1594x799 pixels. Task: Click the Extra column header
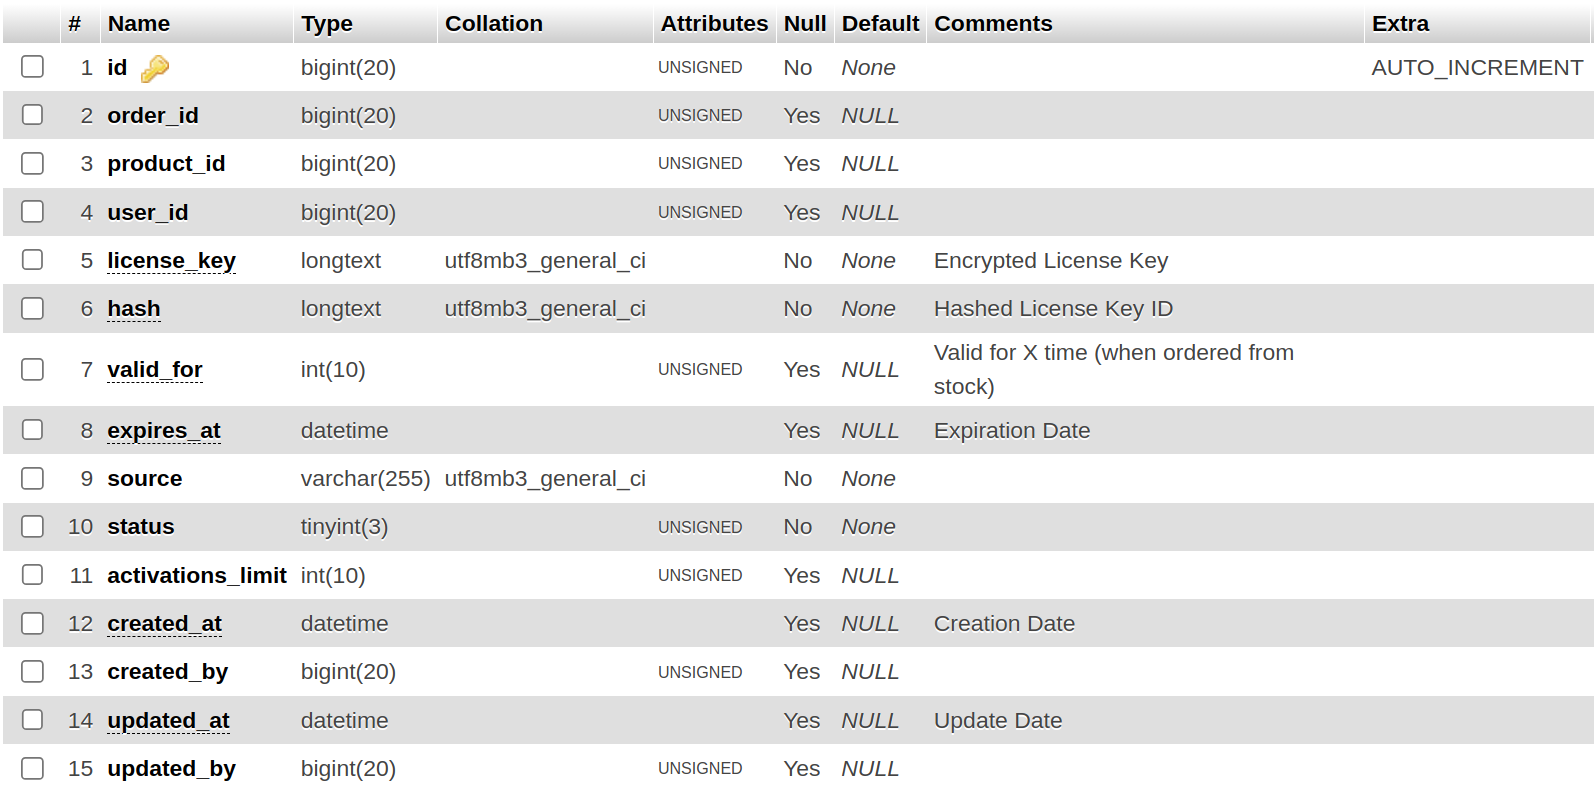pyautogui.click(x=1400, y=23)
